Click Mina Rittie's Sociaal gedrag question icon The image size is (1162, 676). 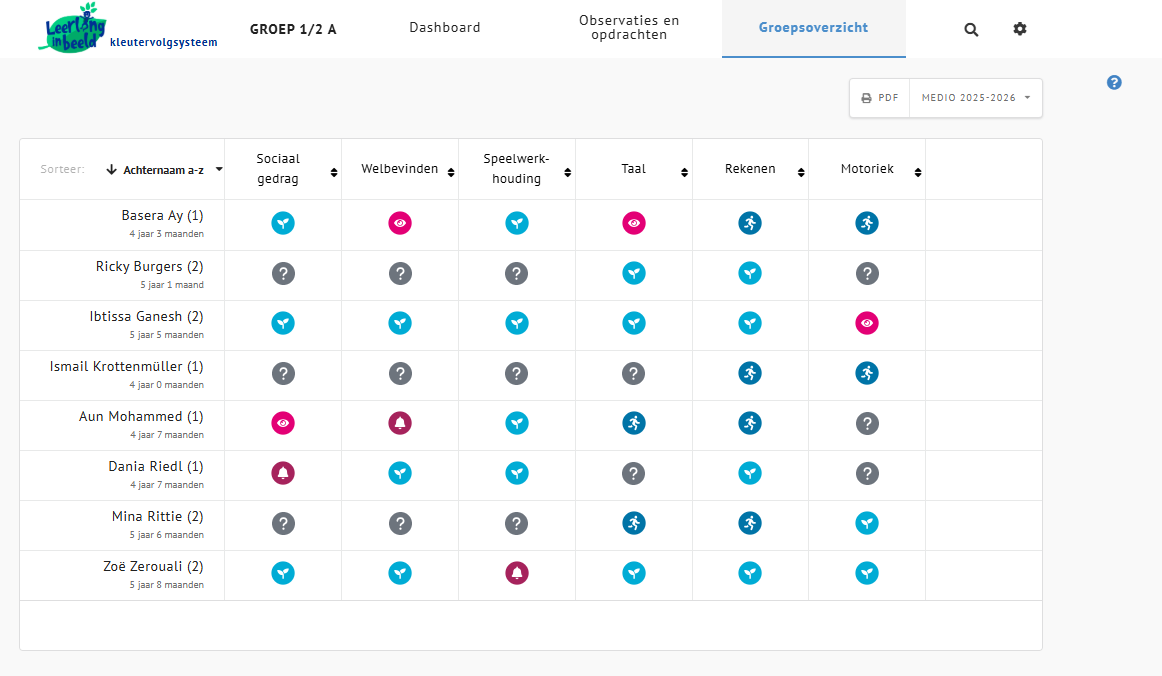(x=283, y=523)
